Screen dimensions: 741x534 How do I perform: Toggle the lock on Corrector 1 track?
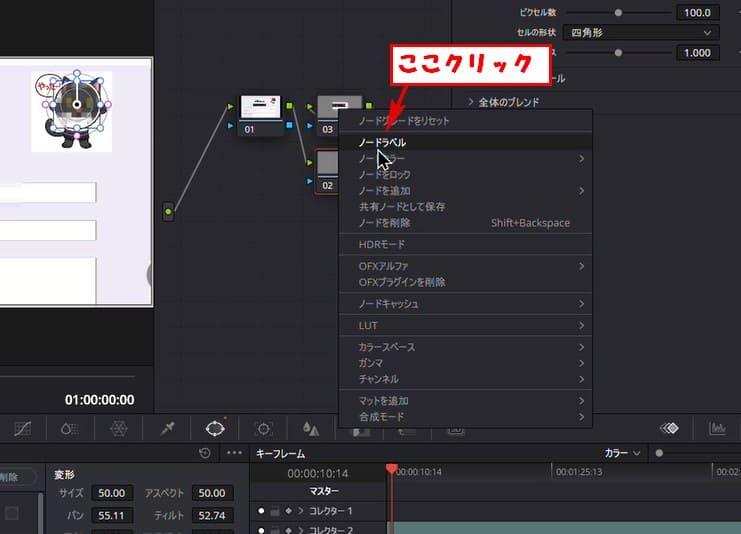275,511
